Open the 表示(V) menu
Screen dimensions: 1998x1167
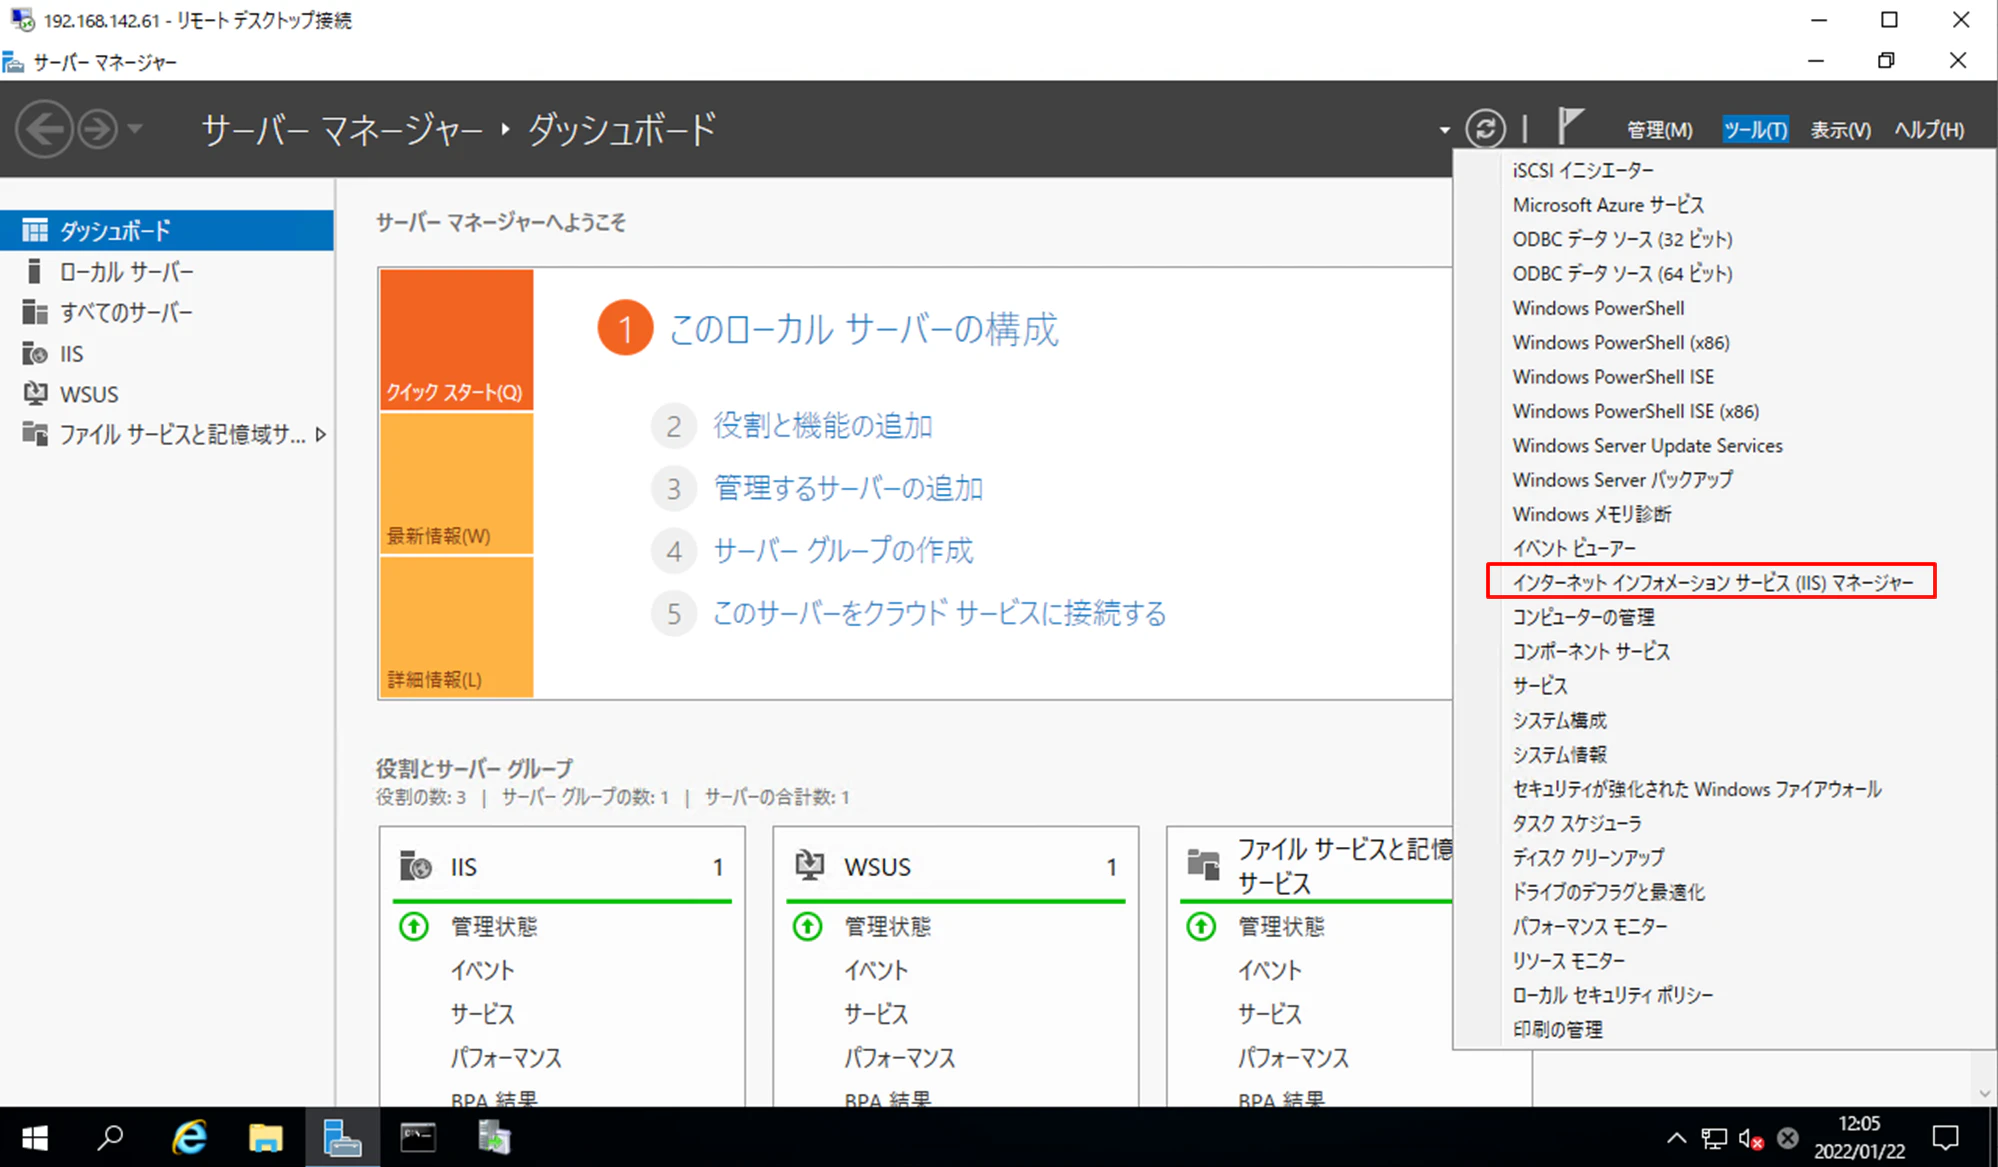[x=1840, y=130]
